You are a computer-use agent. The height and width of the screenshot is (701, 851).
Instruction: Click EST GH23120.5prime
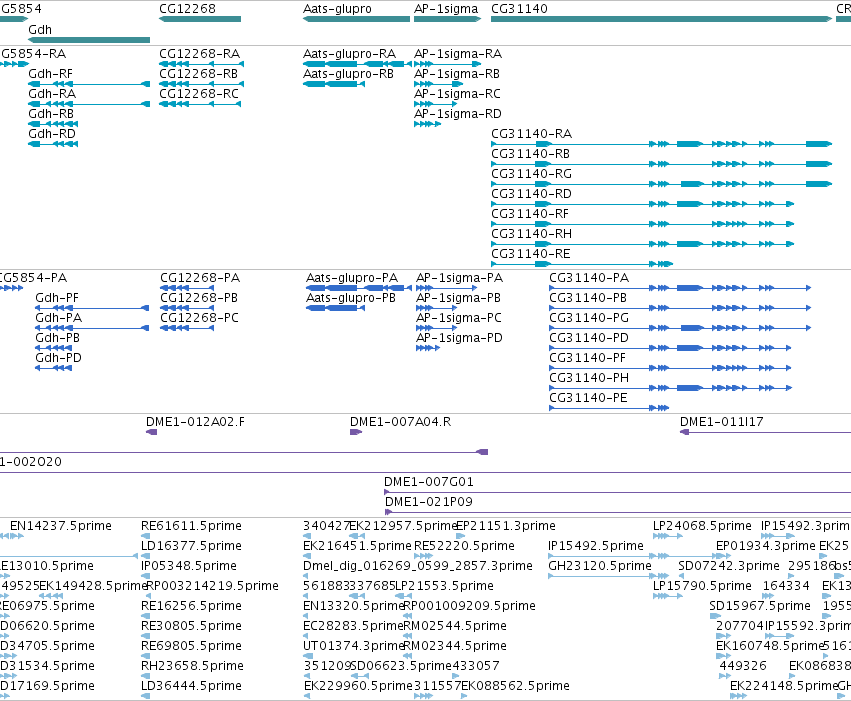coord(600,566)
